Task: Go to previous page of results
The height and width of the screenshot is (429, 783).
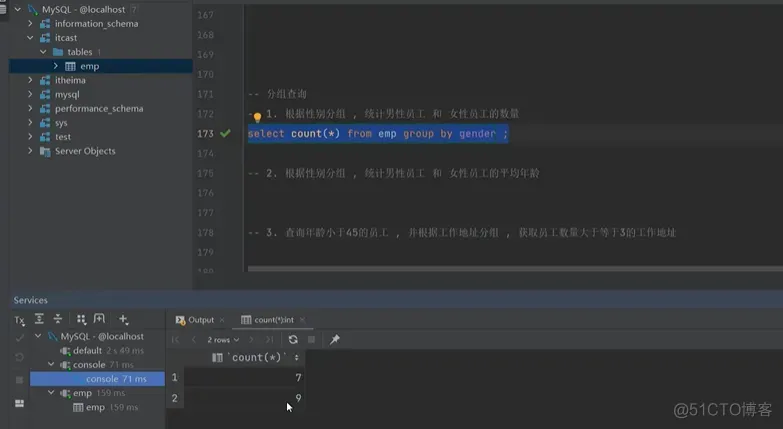Action: coord(194,340)
